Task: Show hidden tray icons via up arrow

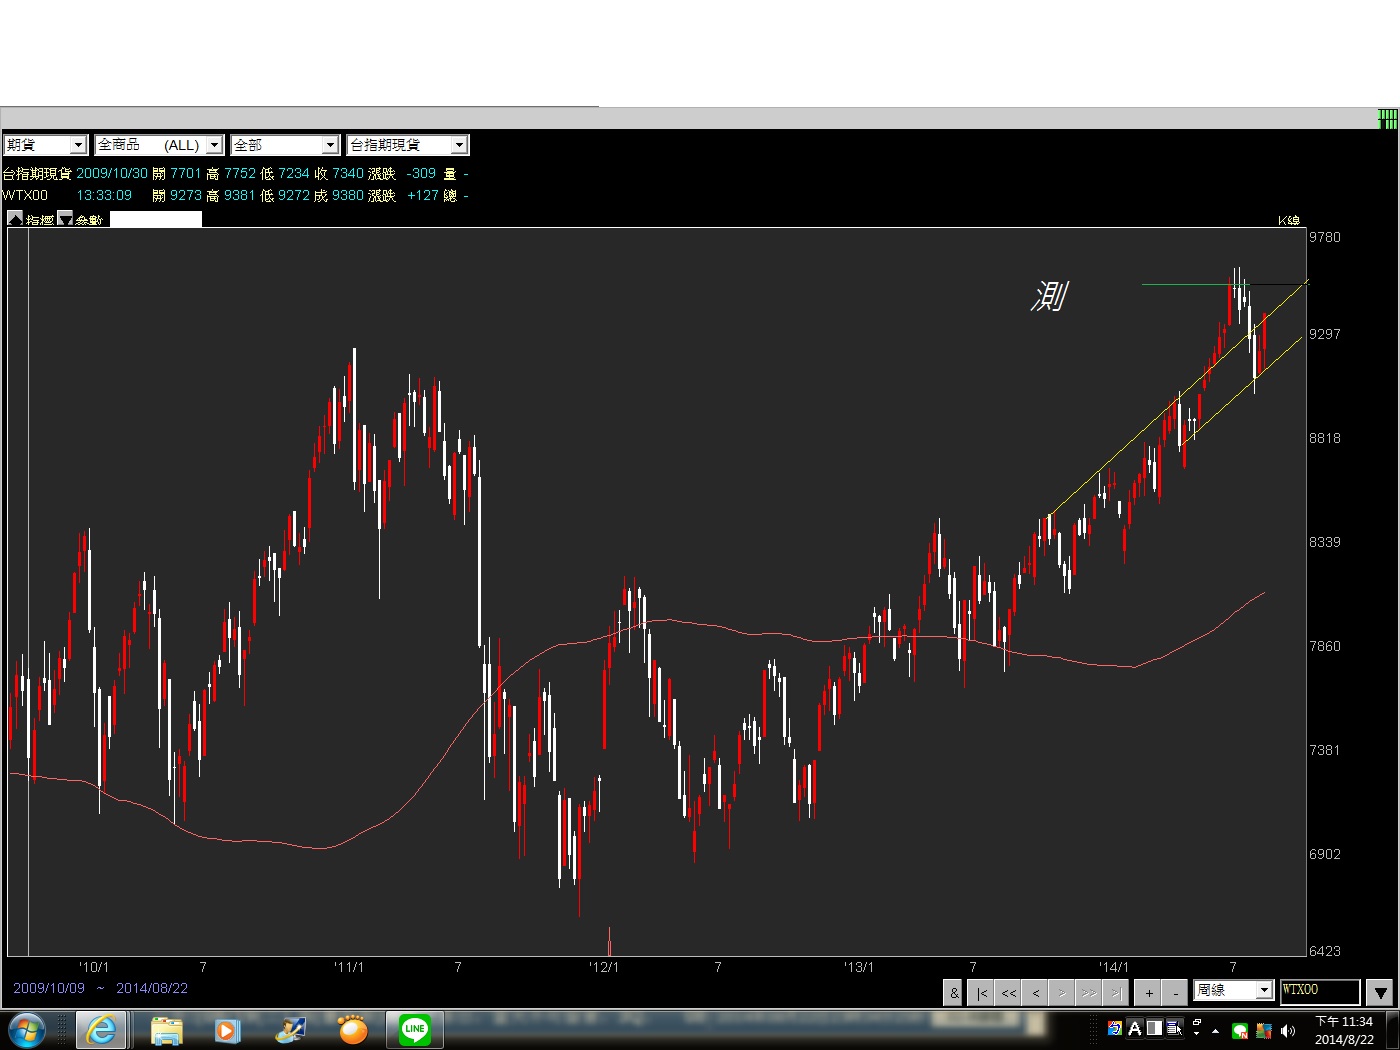Action: [1215, 1031]
